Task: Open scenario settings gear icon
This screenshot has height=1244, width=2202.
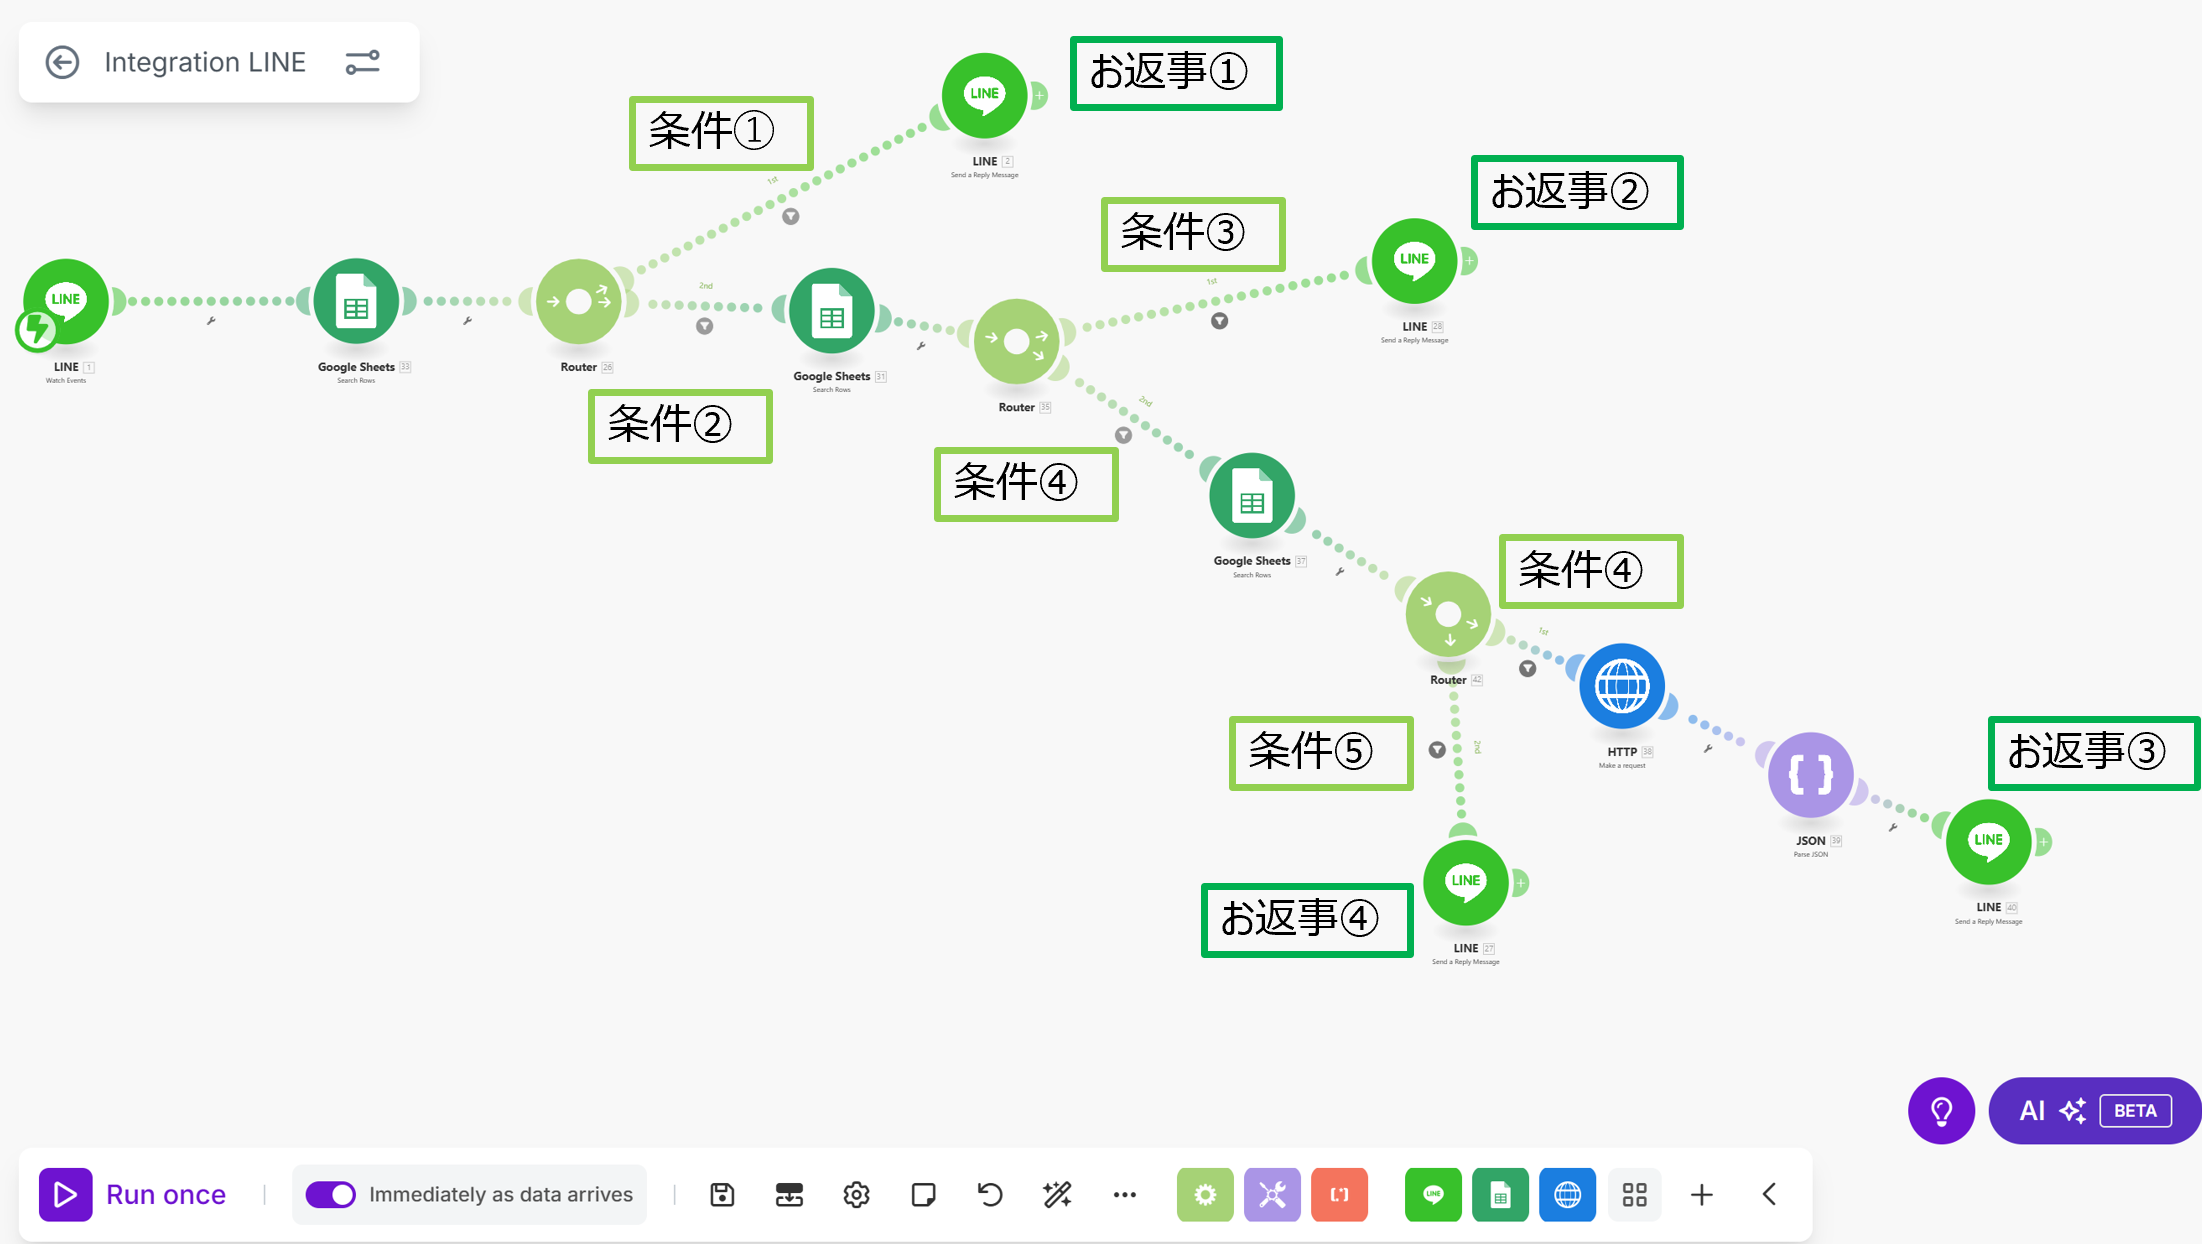Action: (856, 1194)
